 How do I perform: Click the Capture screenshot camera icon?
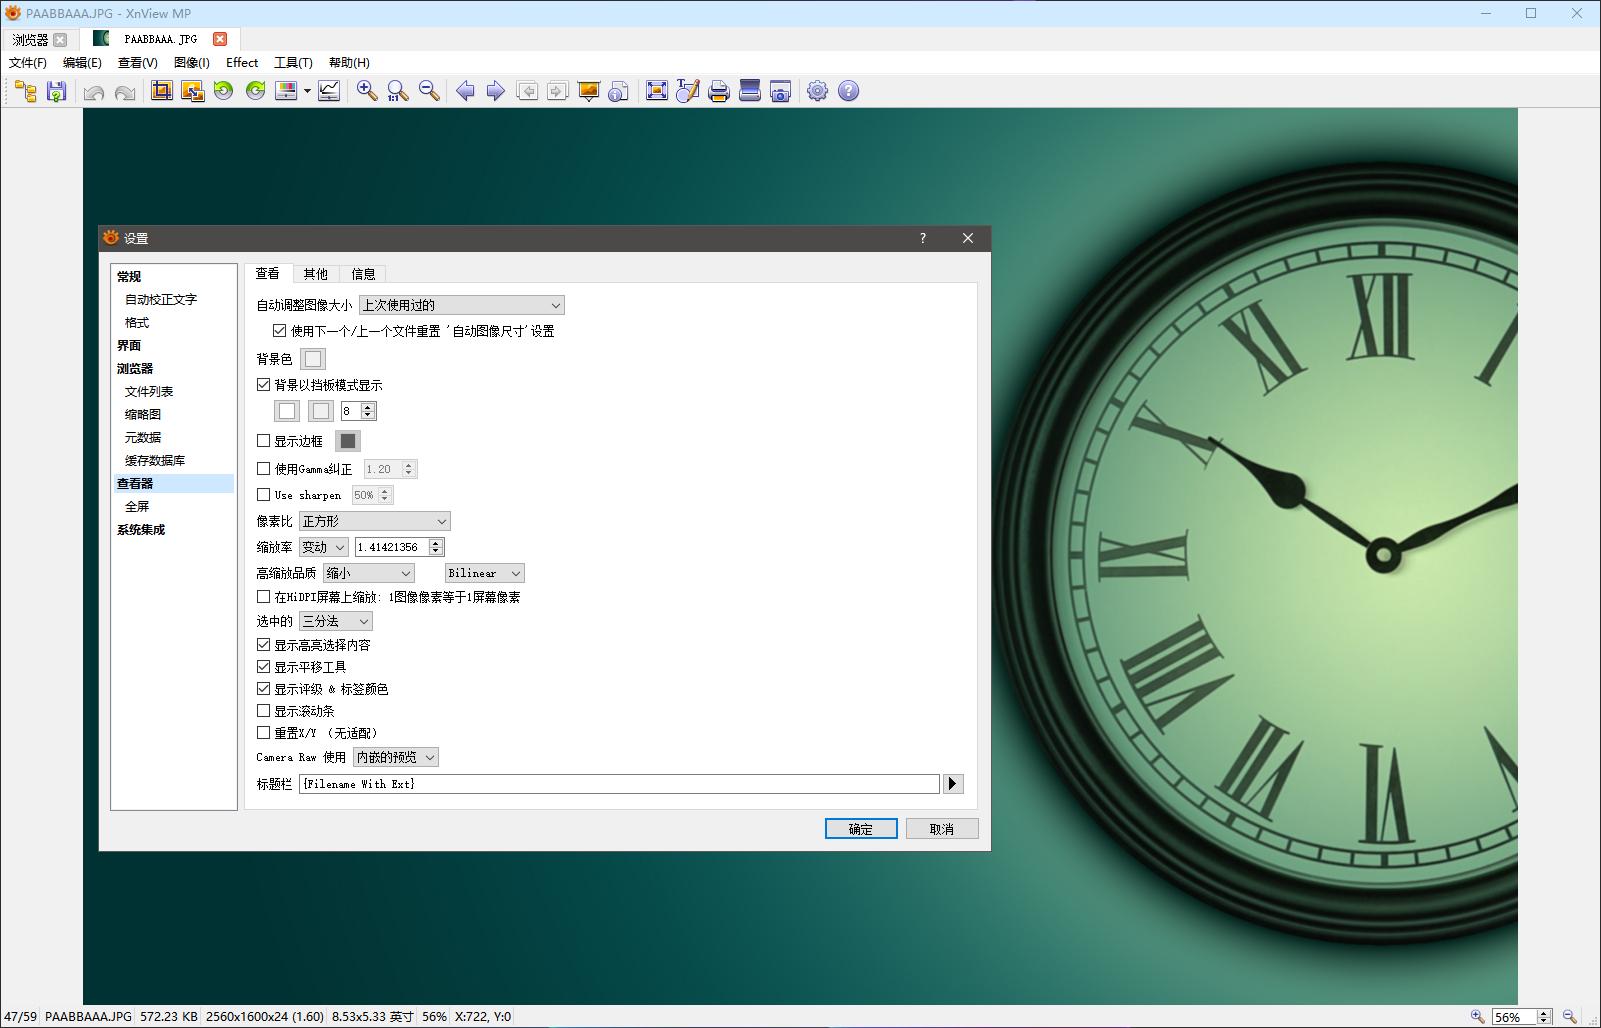[780, 91]
